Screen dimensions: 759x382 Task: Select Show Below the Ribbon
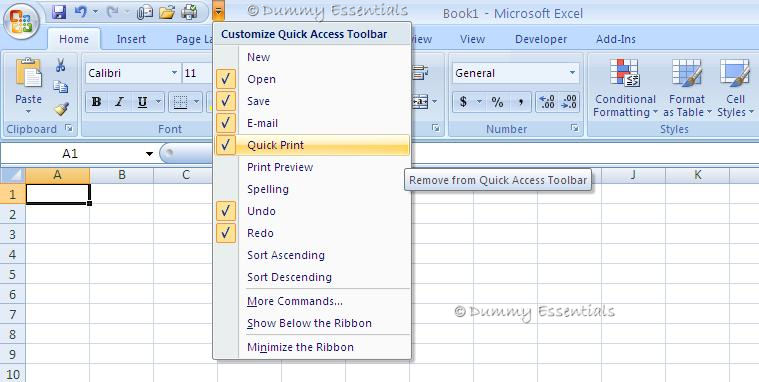click(x=312, y=323)
